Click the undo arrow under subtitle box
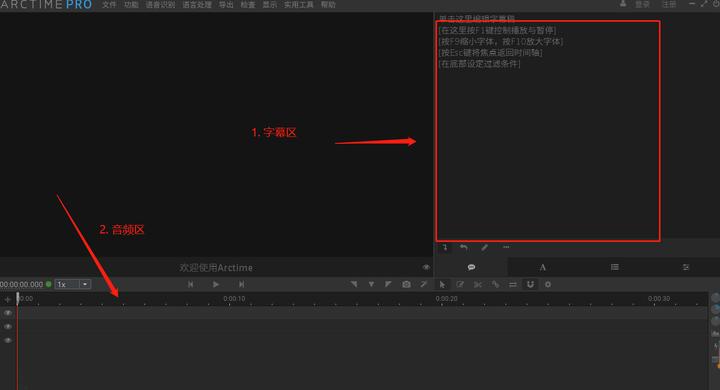Viewport: 720px width, 390px height. pos(464,248)
